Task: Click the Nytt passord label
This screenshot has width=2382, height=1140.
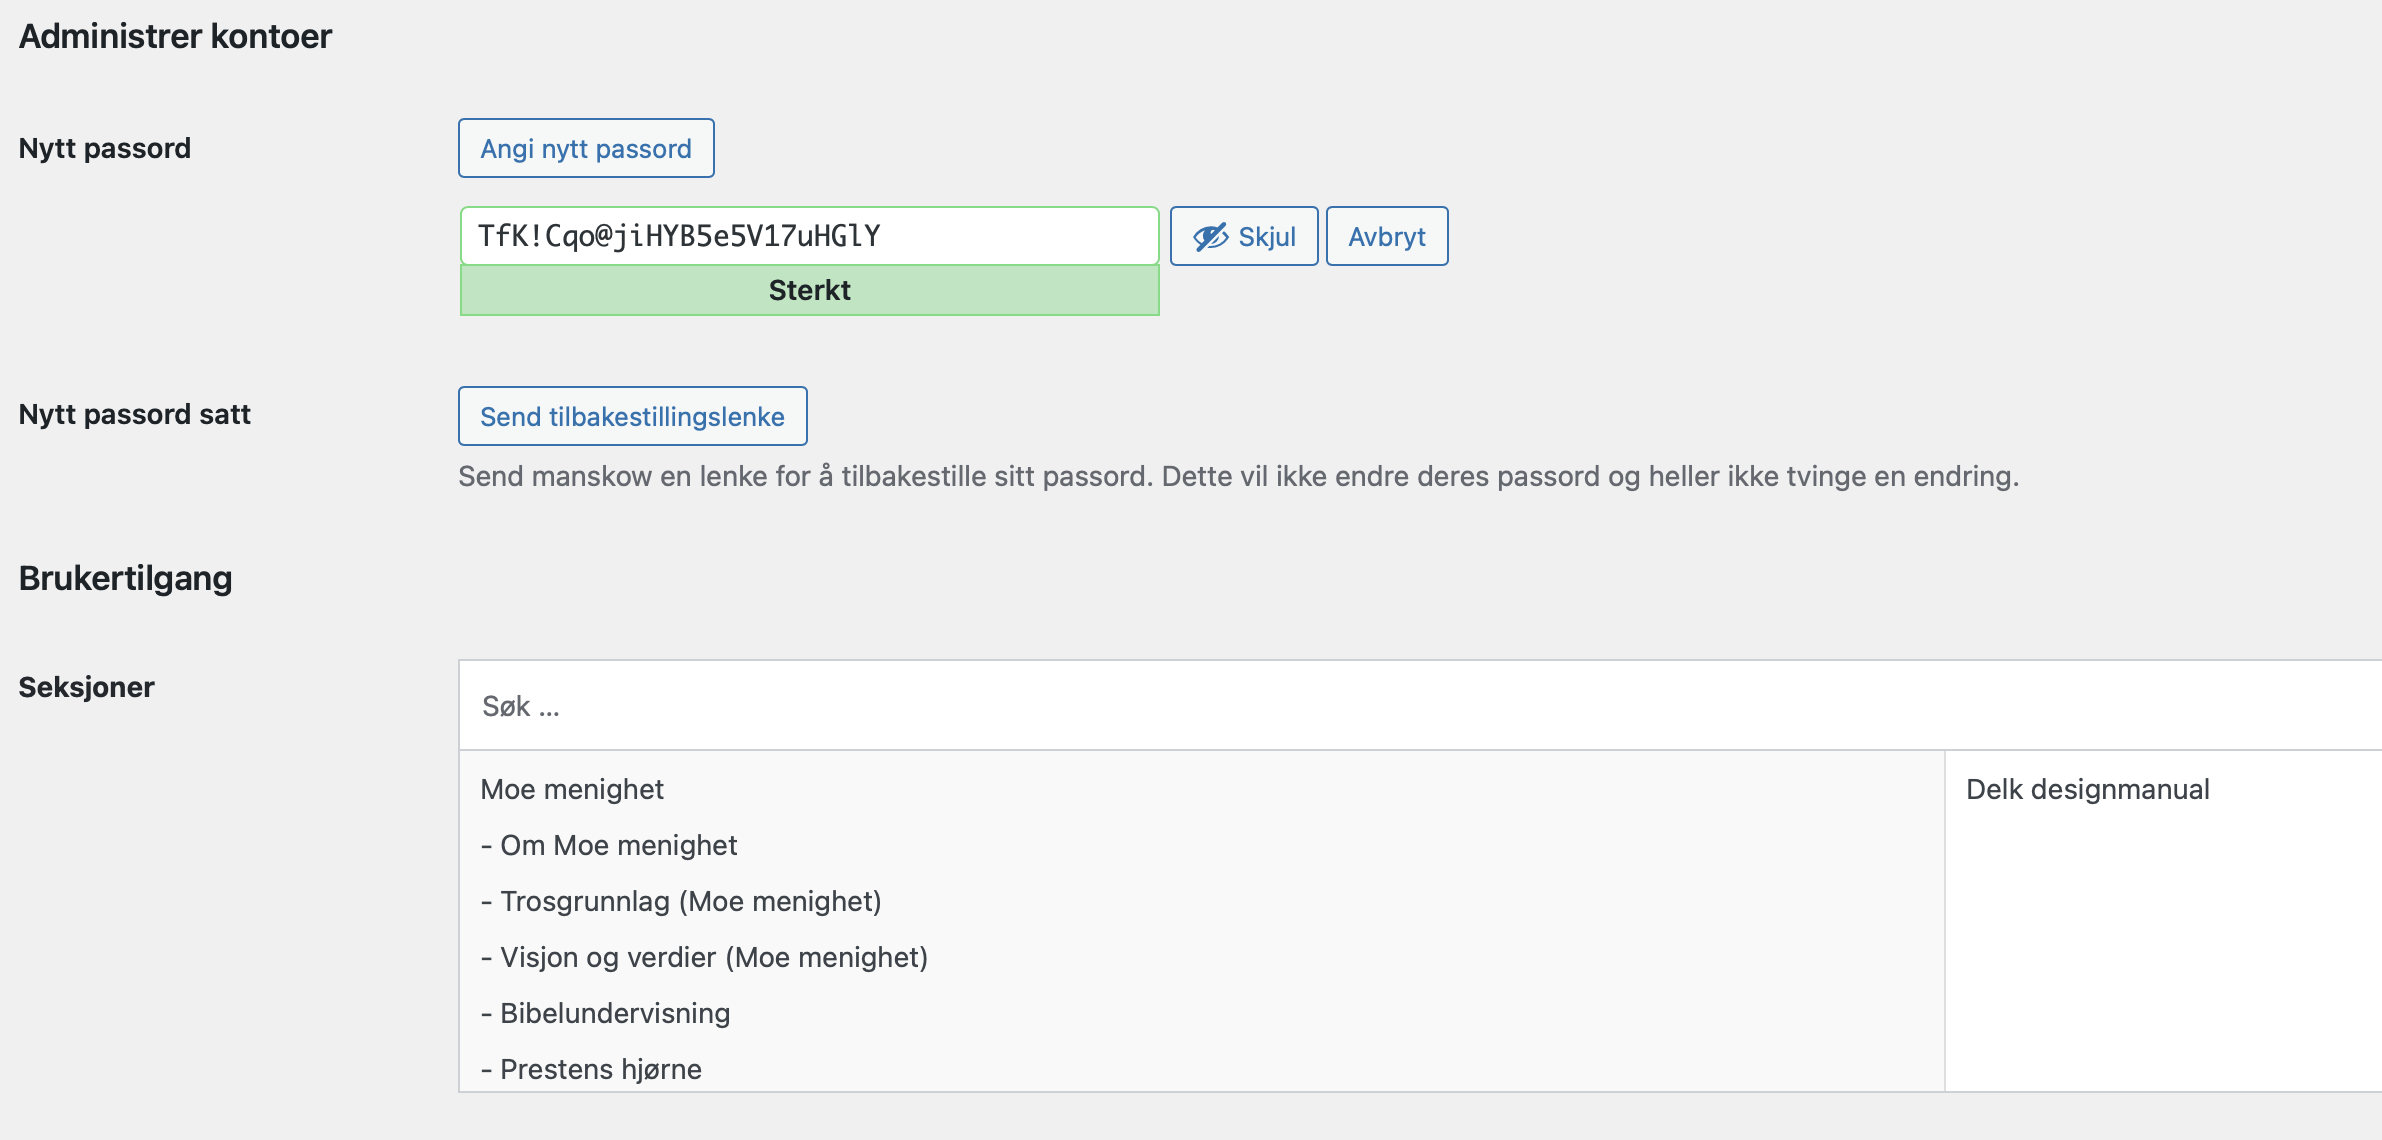Action: [105, 148]
